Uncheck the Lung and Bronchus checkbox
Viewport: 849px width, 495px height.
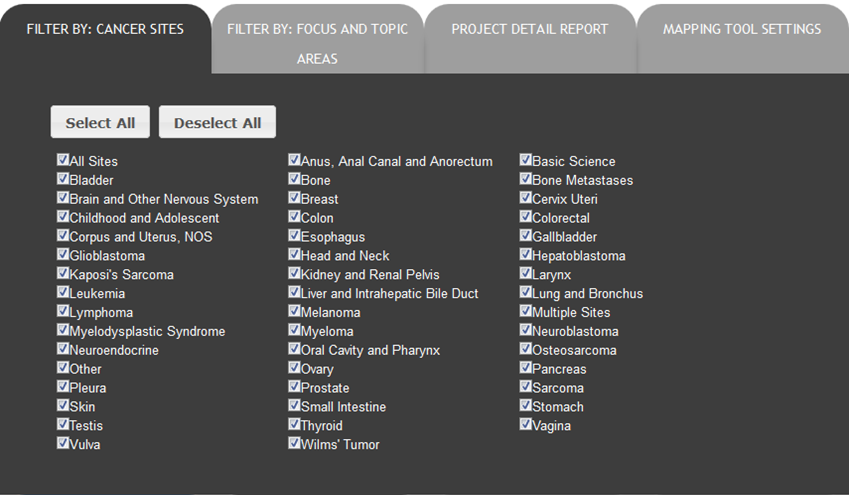point(525,292)
